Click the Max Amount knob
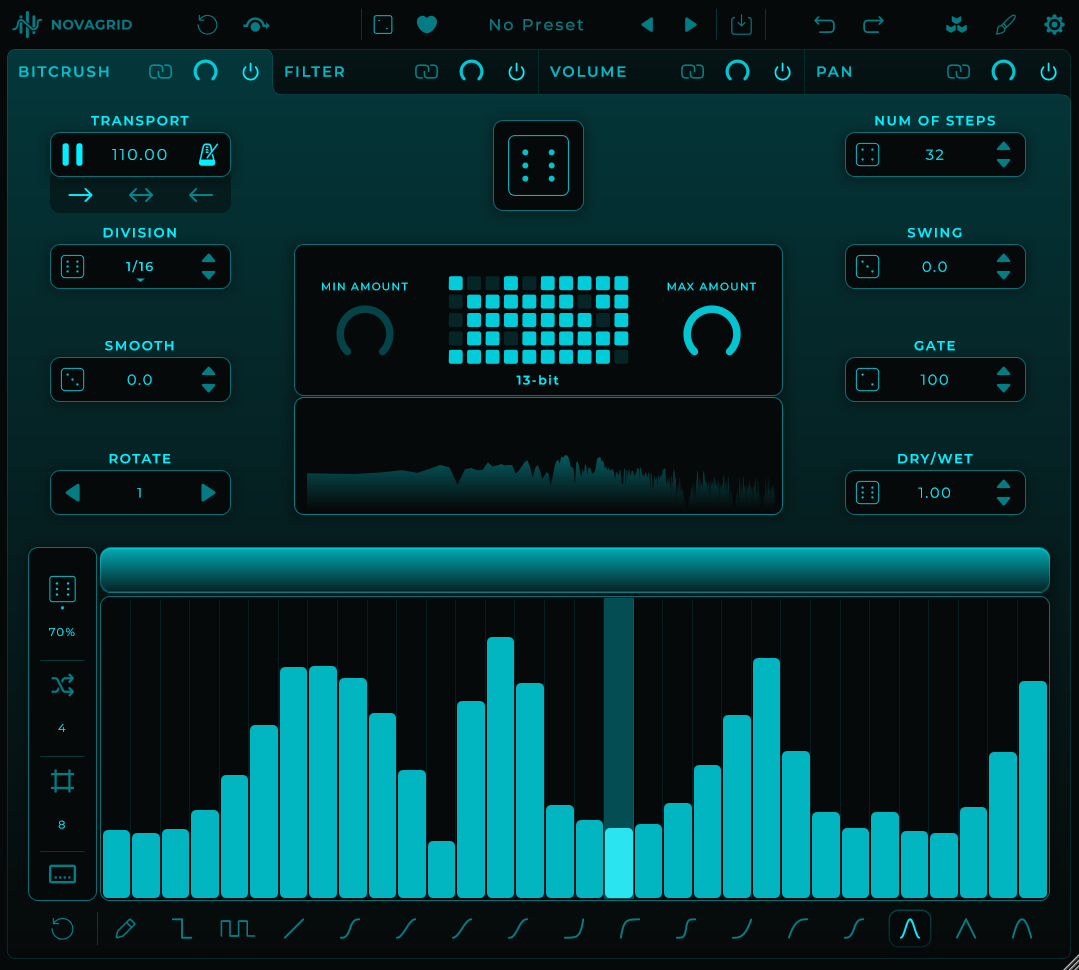The image size is (1079, 970). pyautogui.click(x=712, y=333)
